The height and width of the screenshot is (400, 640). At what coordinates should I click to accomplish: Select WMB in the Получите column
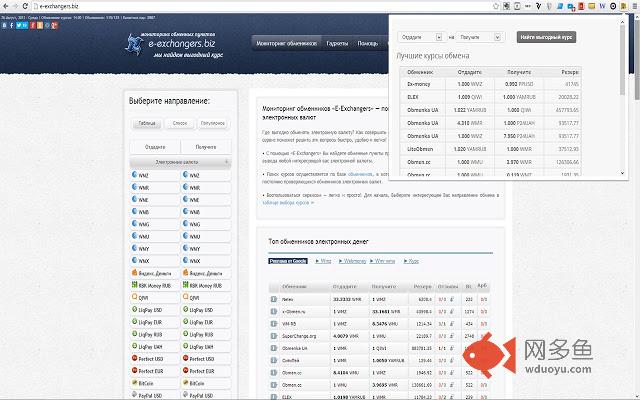(x=206, y=212)
